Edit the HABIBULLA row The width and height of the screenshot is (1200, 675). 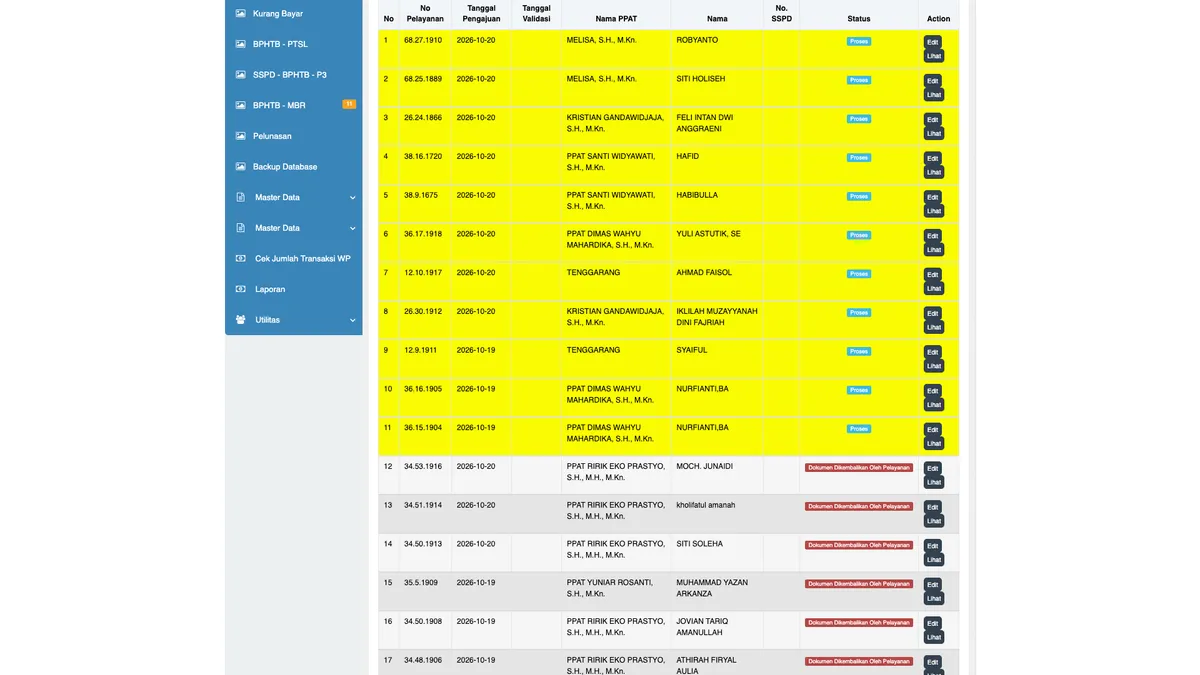933,197
